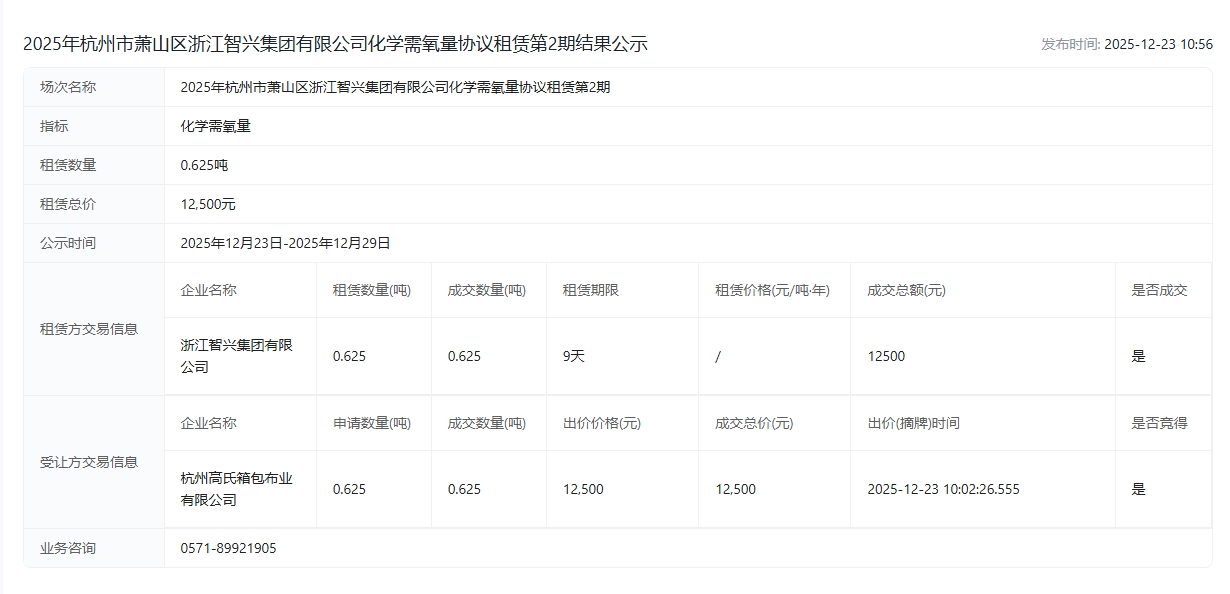This screenshot has height=594, width=1230.
Task: Select the 9天 lease term value
Action: (x=573, y=356)
